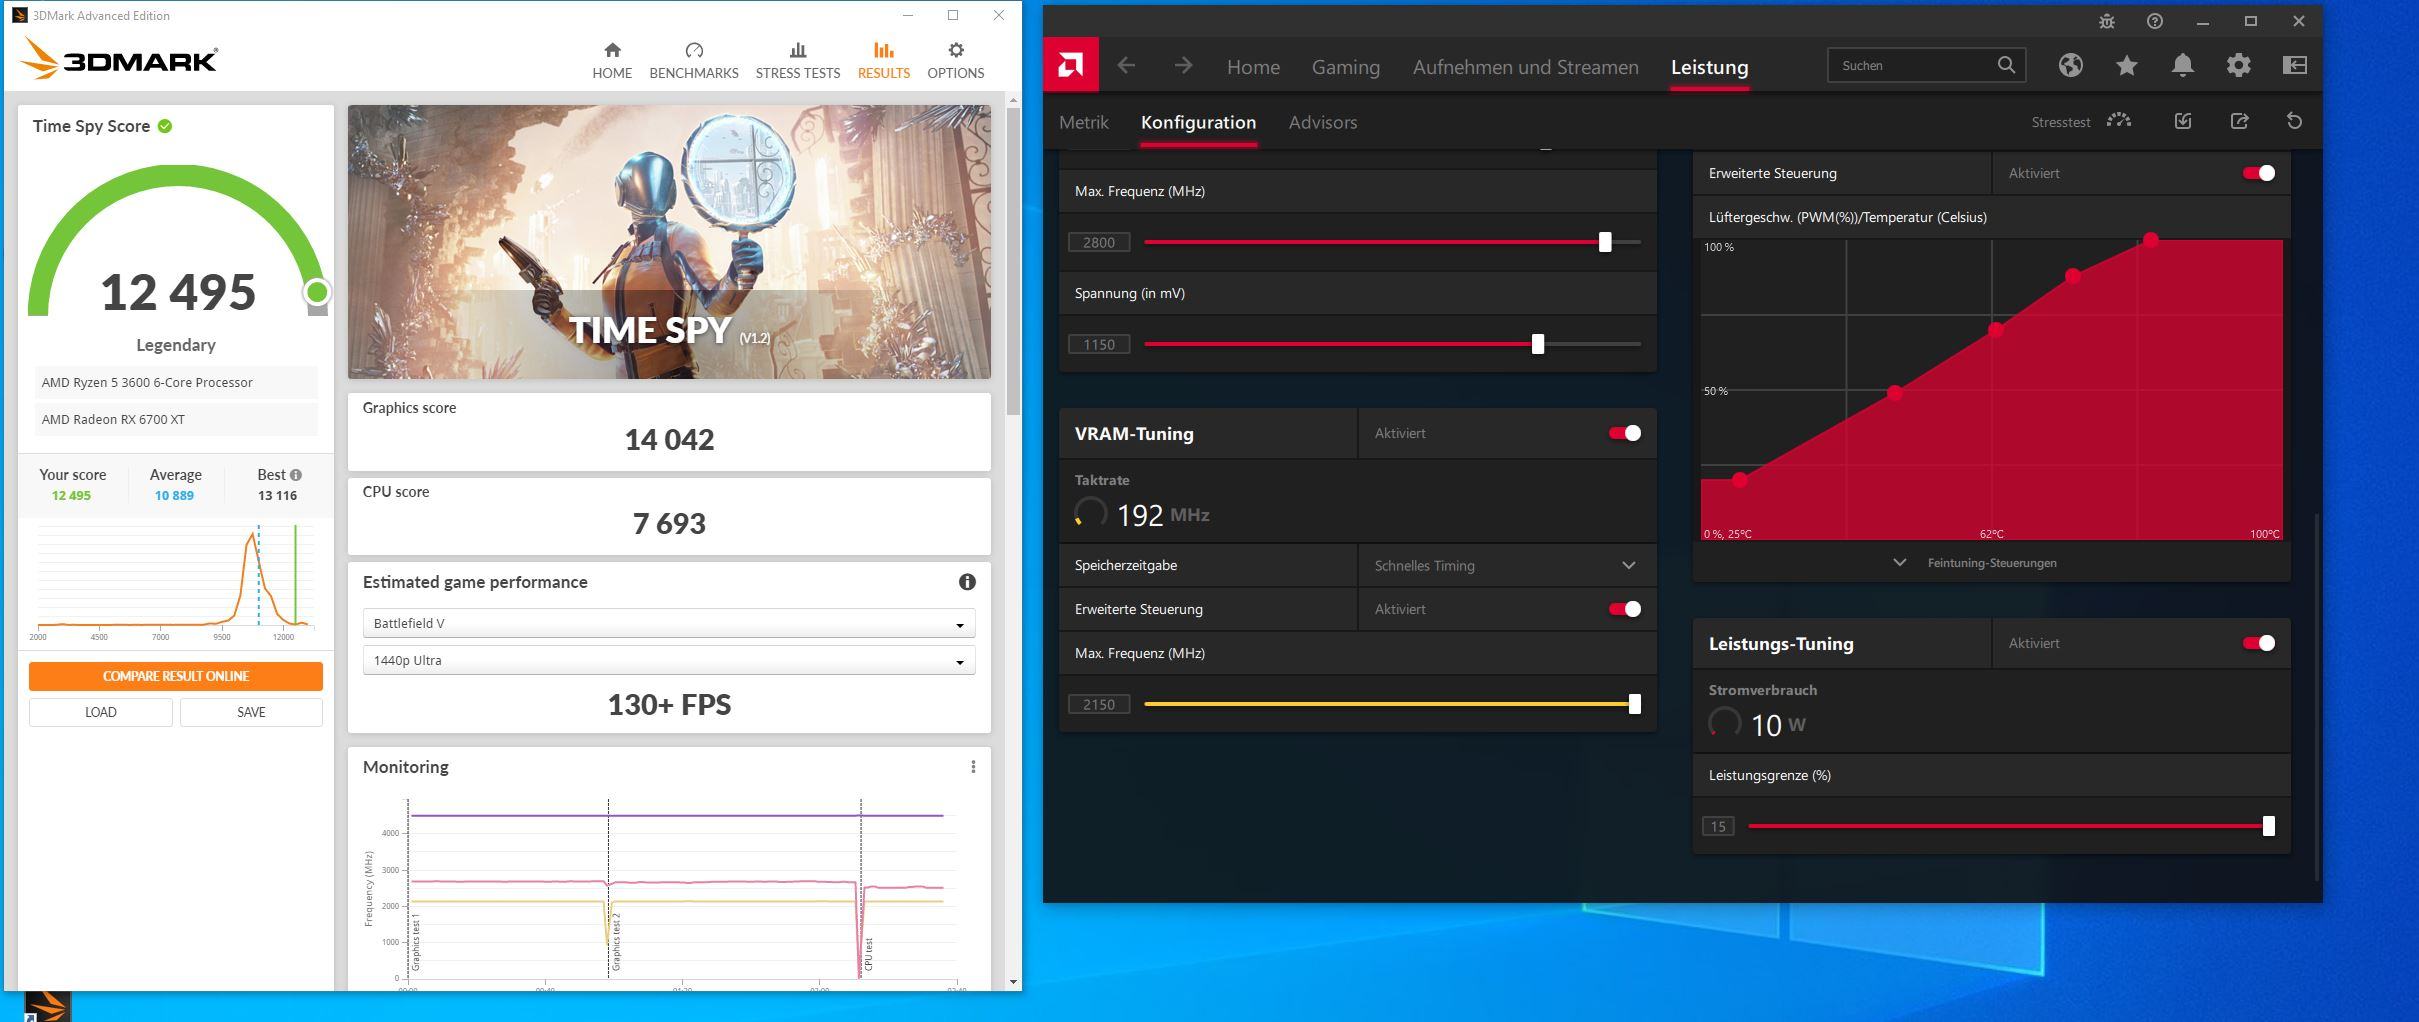Open 3DMark STRESS TESTS icon
Image resolution: width=2419 pixels, height=1022 pixels.
[x=798, y=50]
